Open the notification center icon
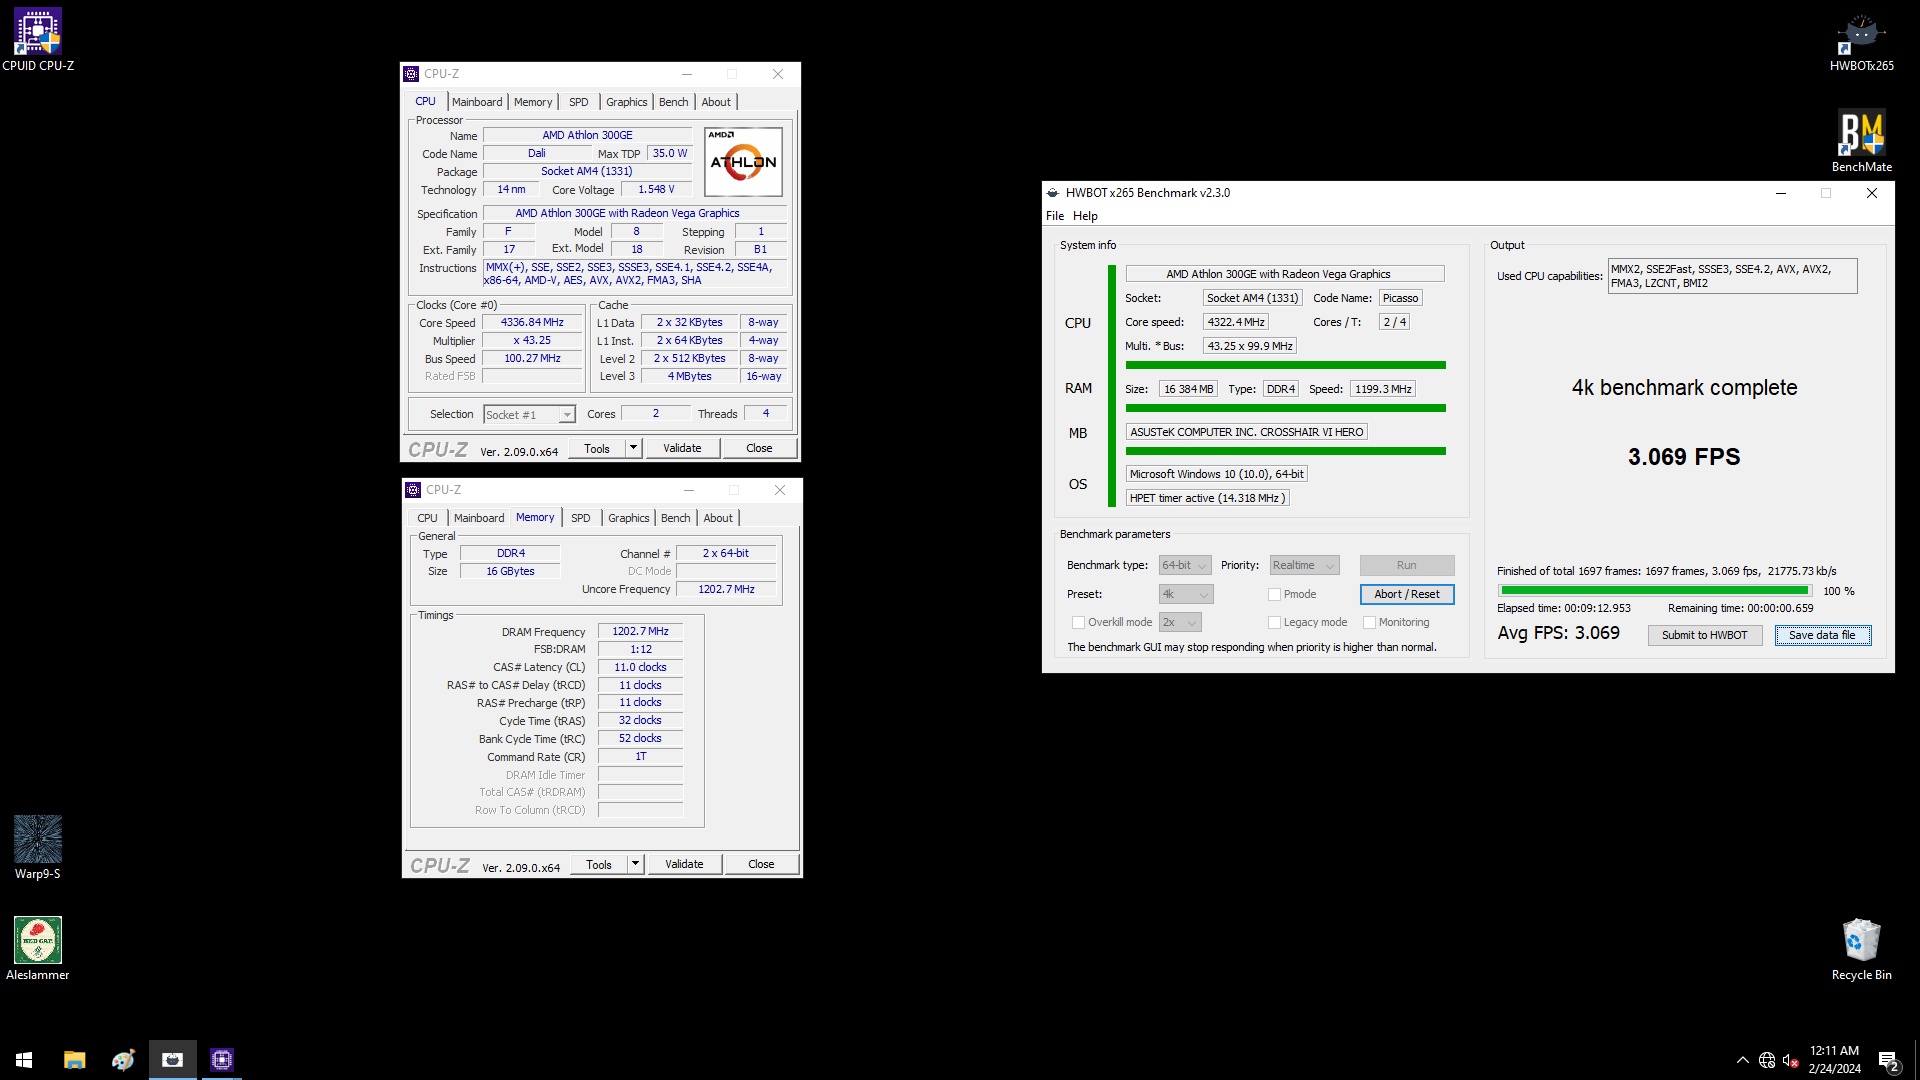The image size is (1920, 1080). (x=1889, y=1061)
